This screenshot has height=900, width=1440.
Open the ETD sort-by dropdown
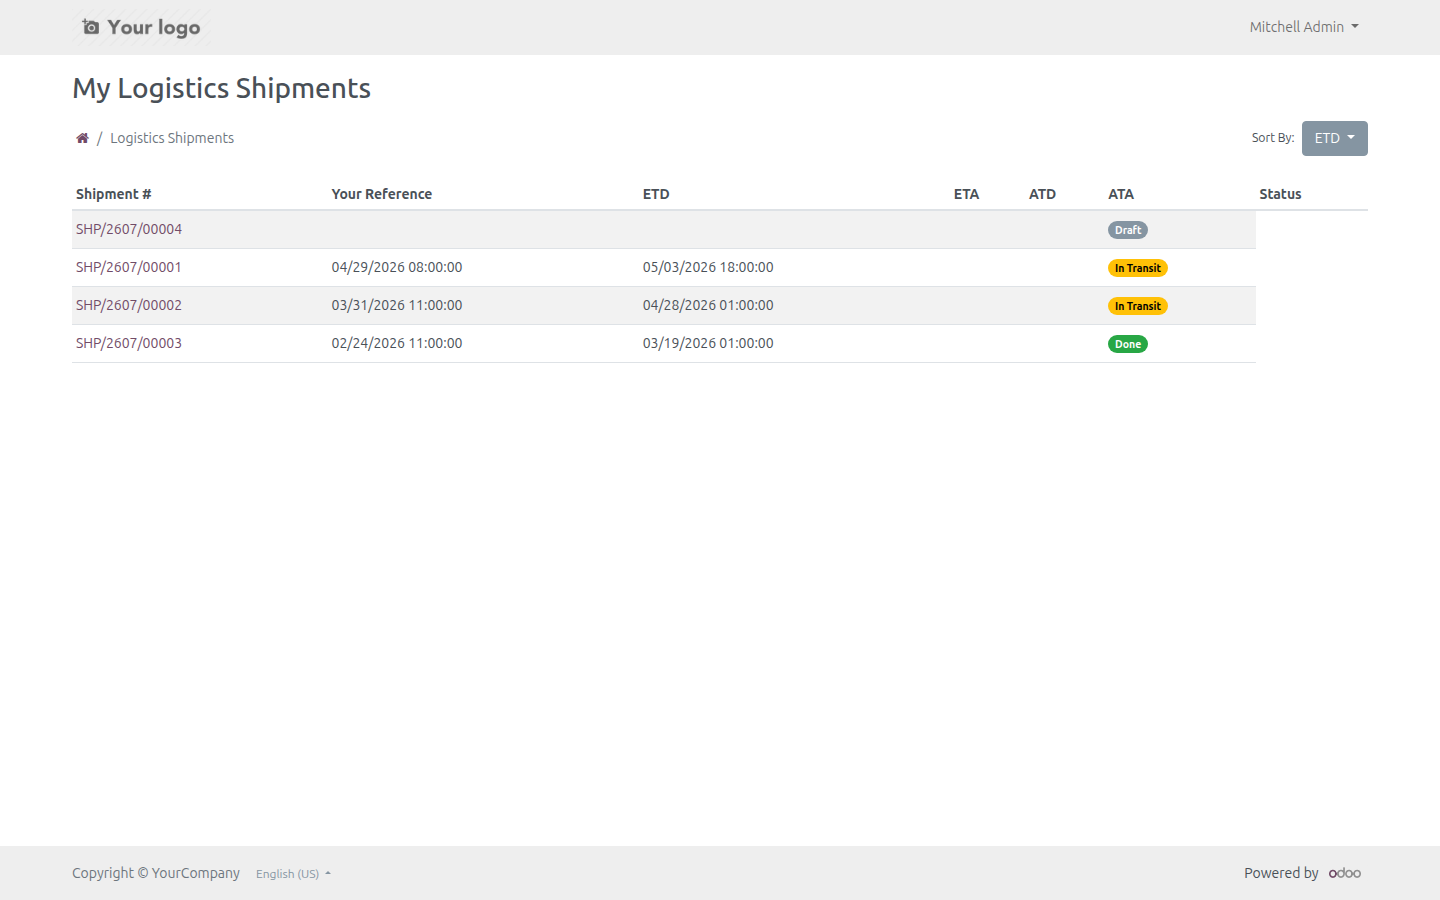click(x=1334, y=138)
